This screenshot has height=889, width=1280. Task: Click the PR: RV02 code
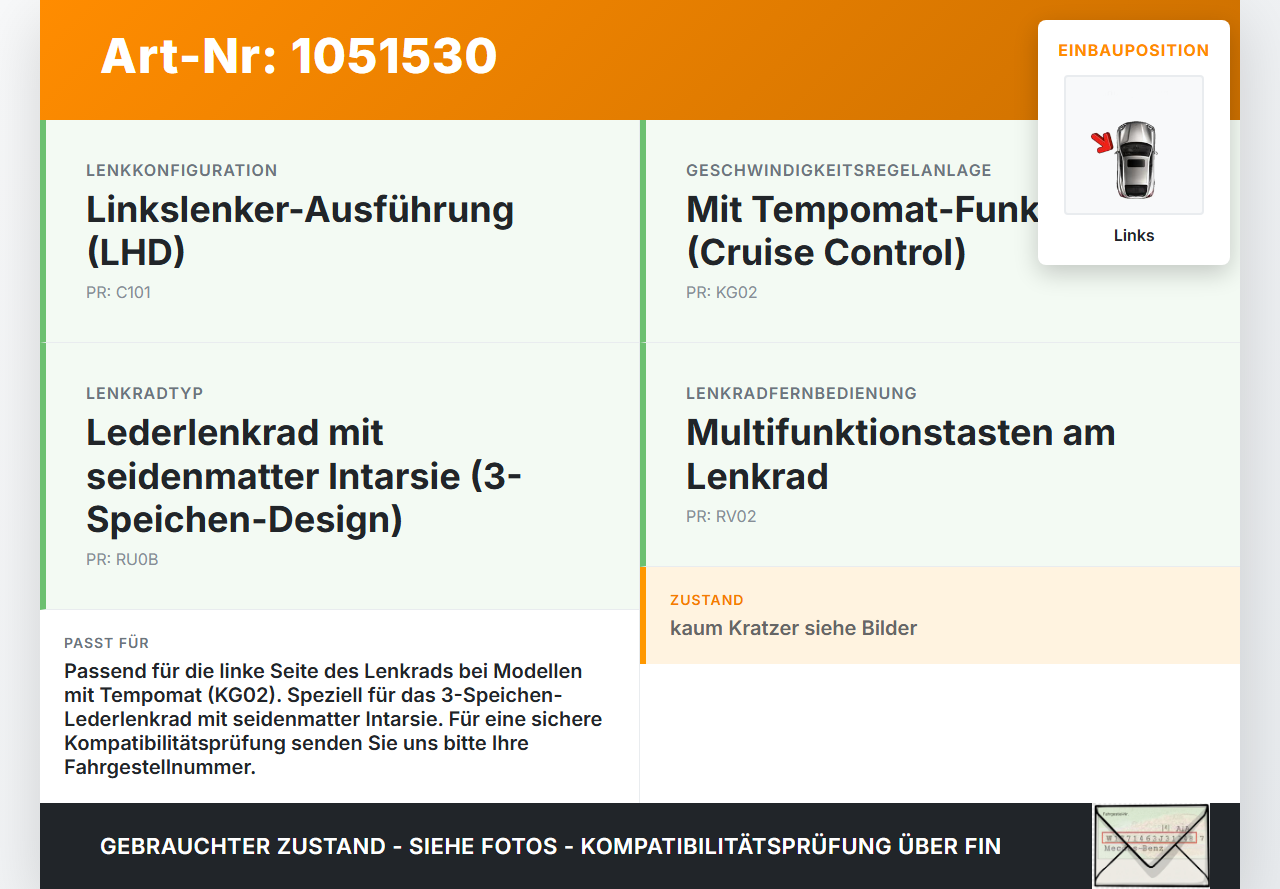click(x=721, y=517)
